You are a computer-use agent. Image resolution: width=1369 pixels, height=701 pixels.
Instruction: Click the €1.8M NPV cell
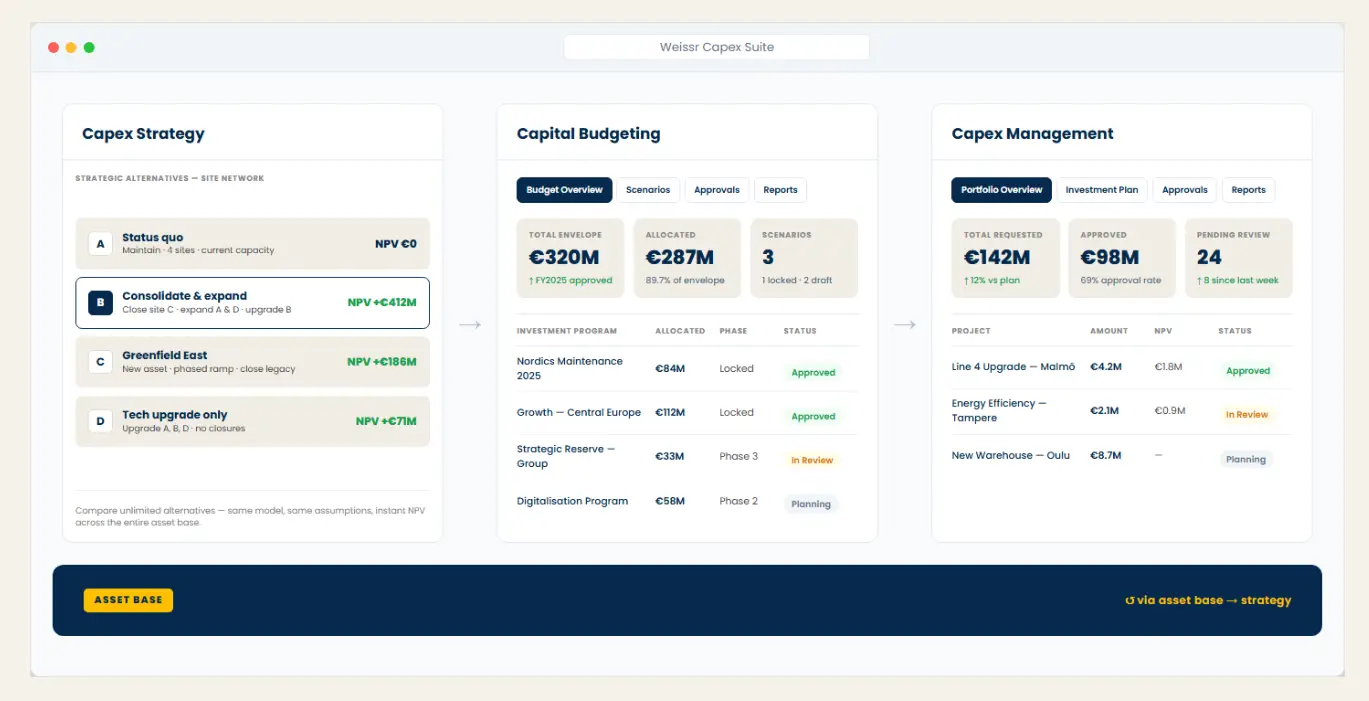pos(1168,367)
